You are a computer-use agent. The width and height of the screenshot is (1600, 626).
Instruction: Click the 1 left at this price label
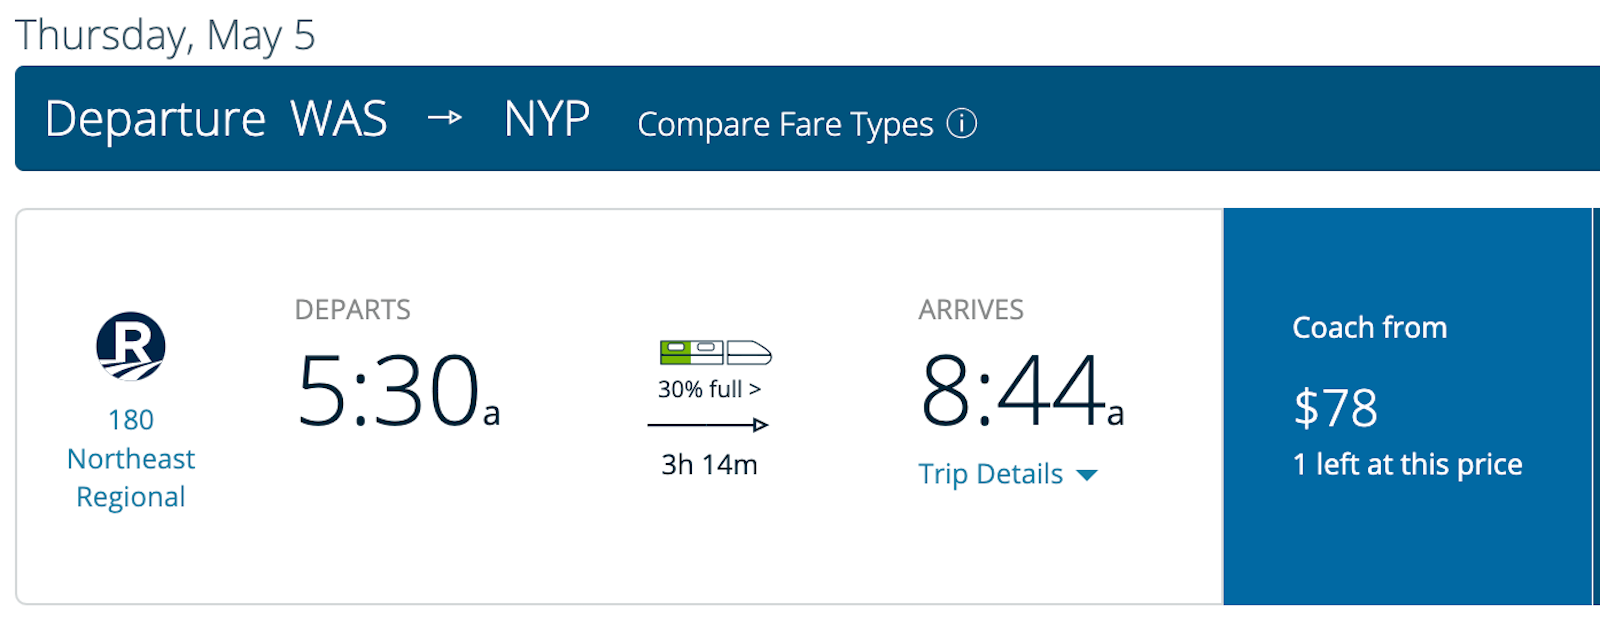[x=1408, y=464]
